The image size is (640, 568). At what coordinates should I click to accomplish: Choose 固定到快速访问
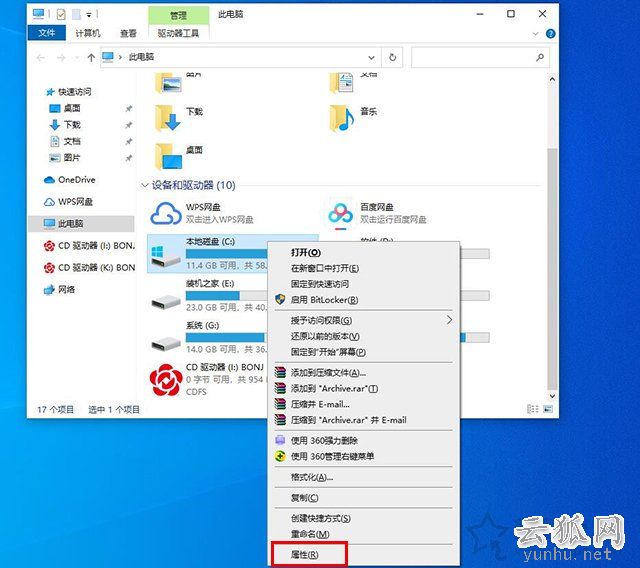click(x=363, y=284)
